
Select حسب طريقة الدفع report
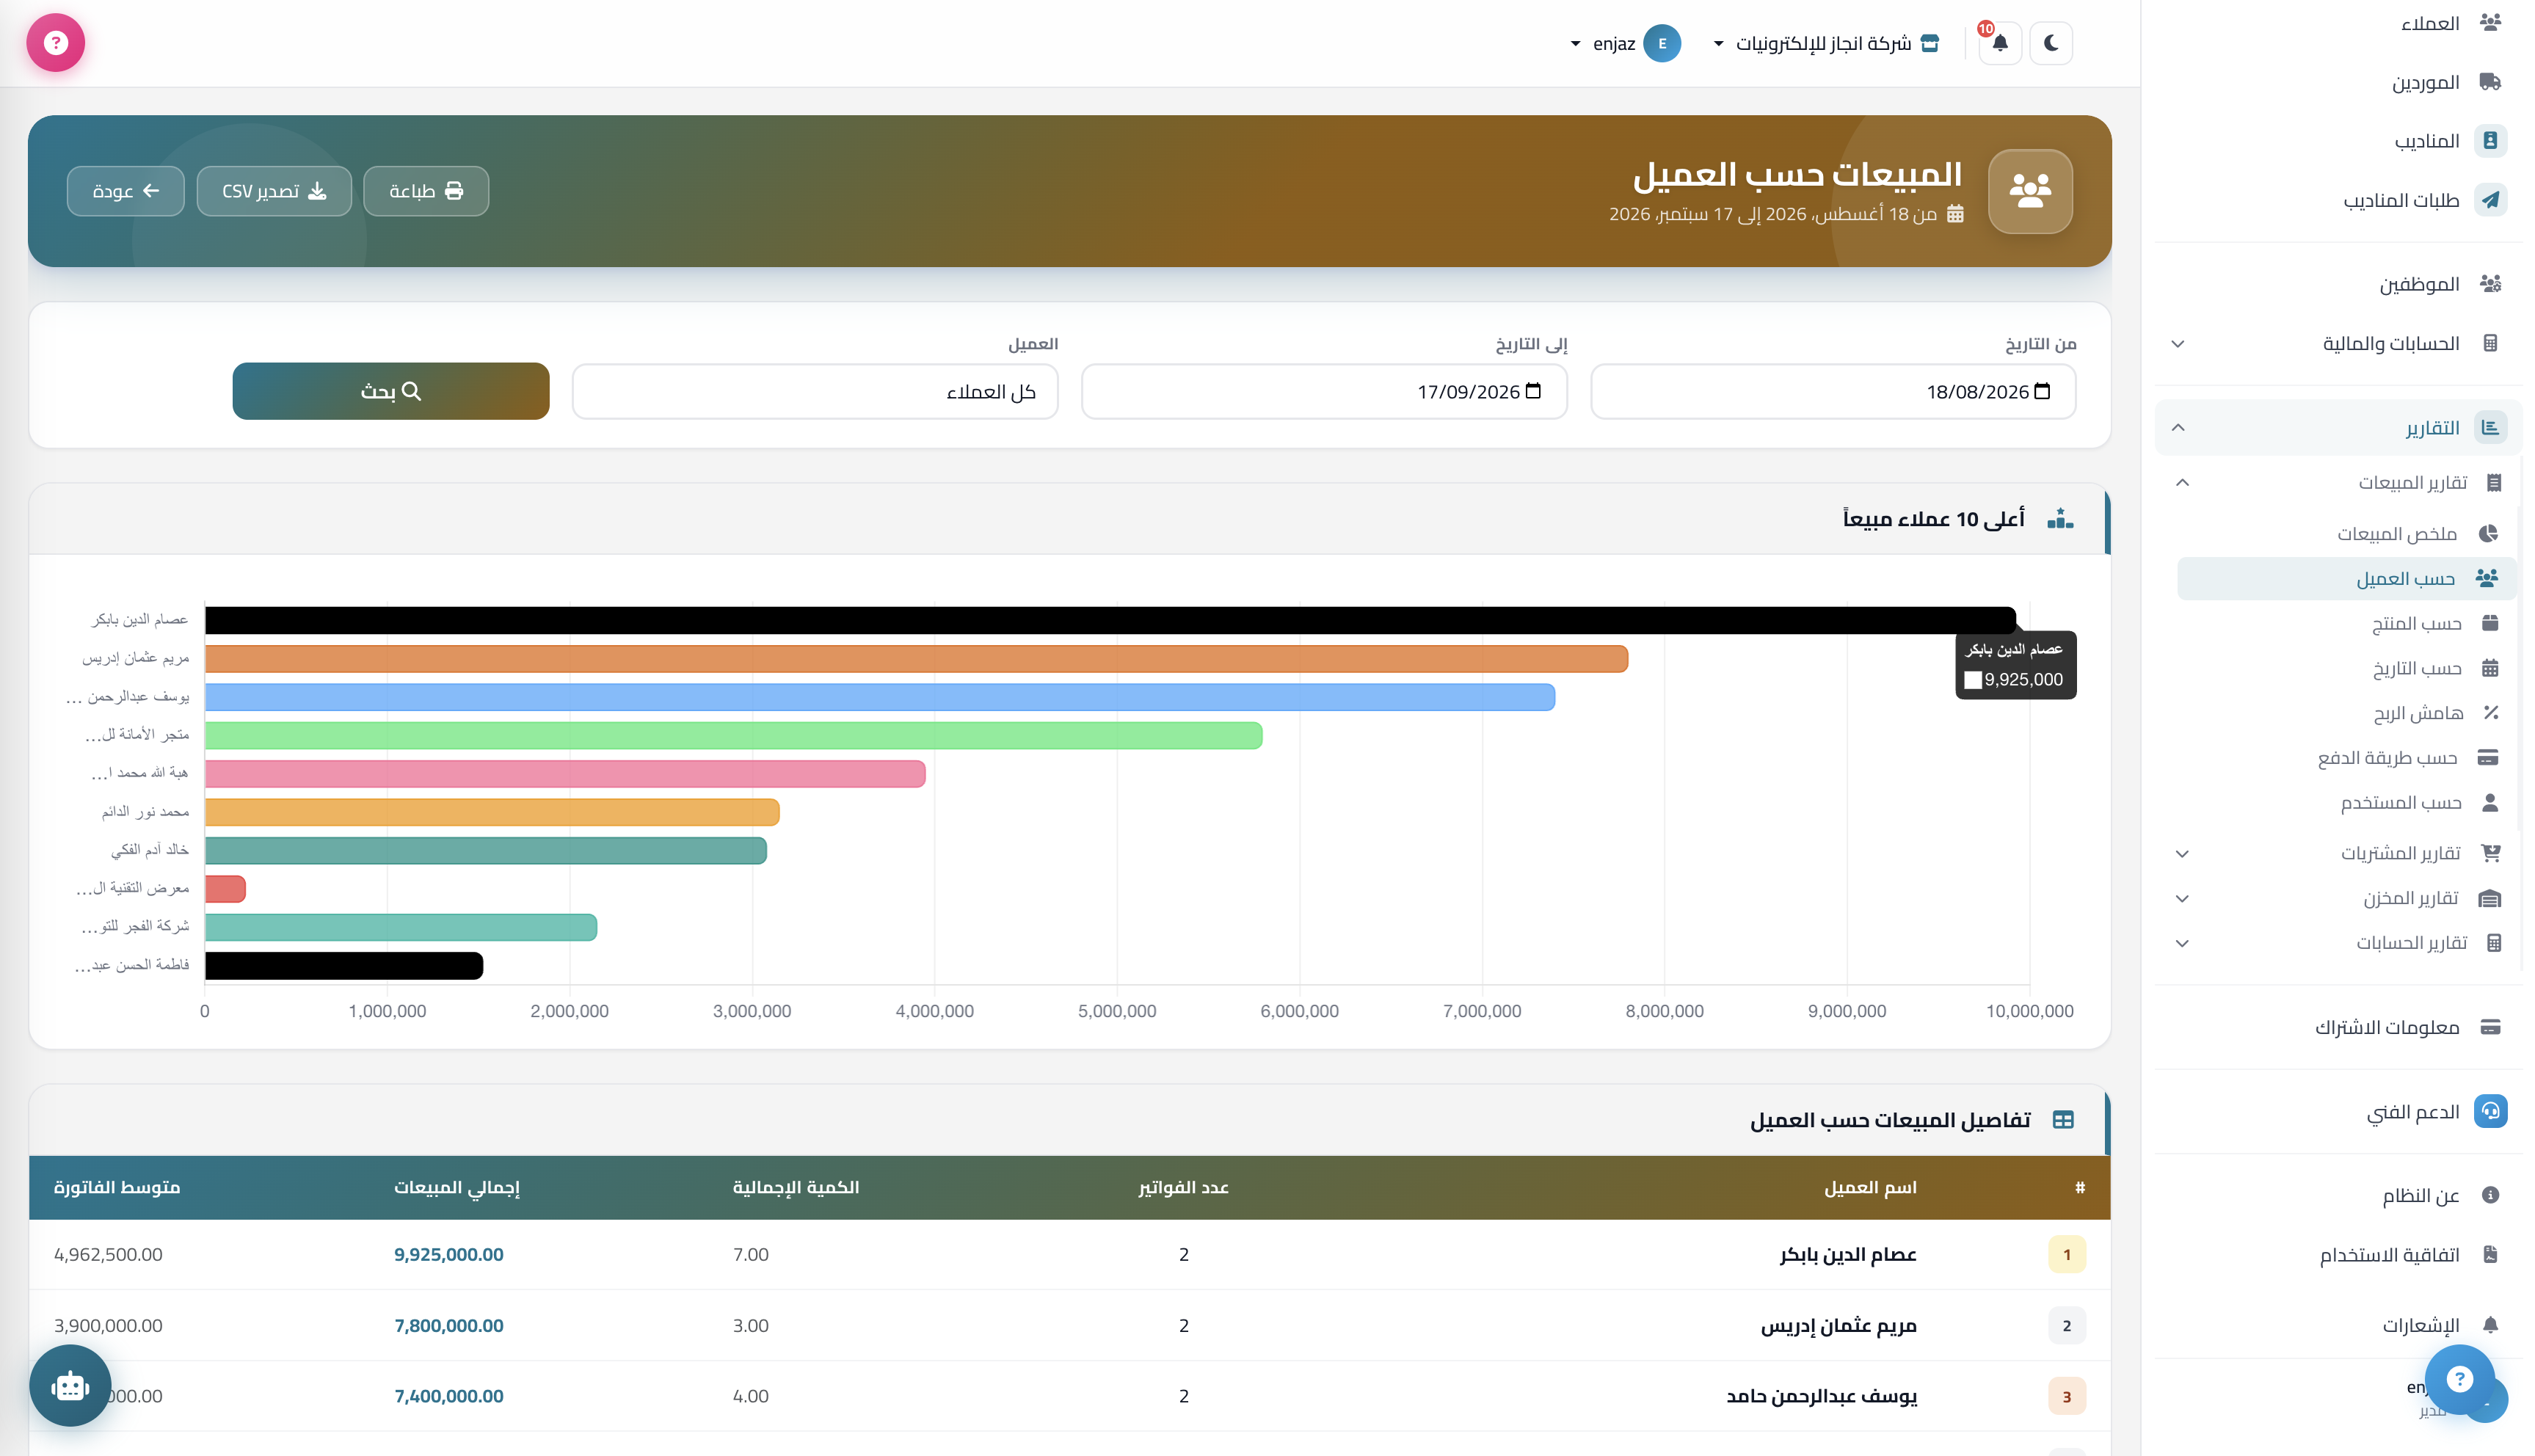[x=2346, y=758]
